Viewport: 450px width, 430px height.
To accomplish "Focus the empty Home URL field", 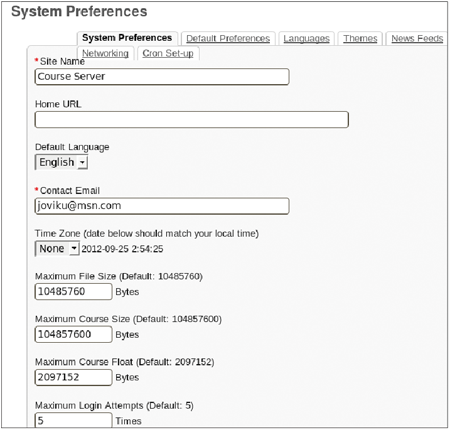I will (x=192, y=120).
